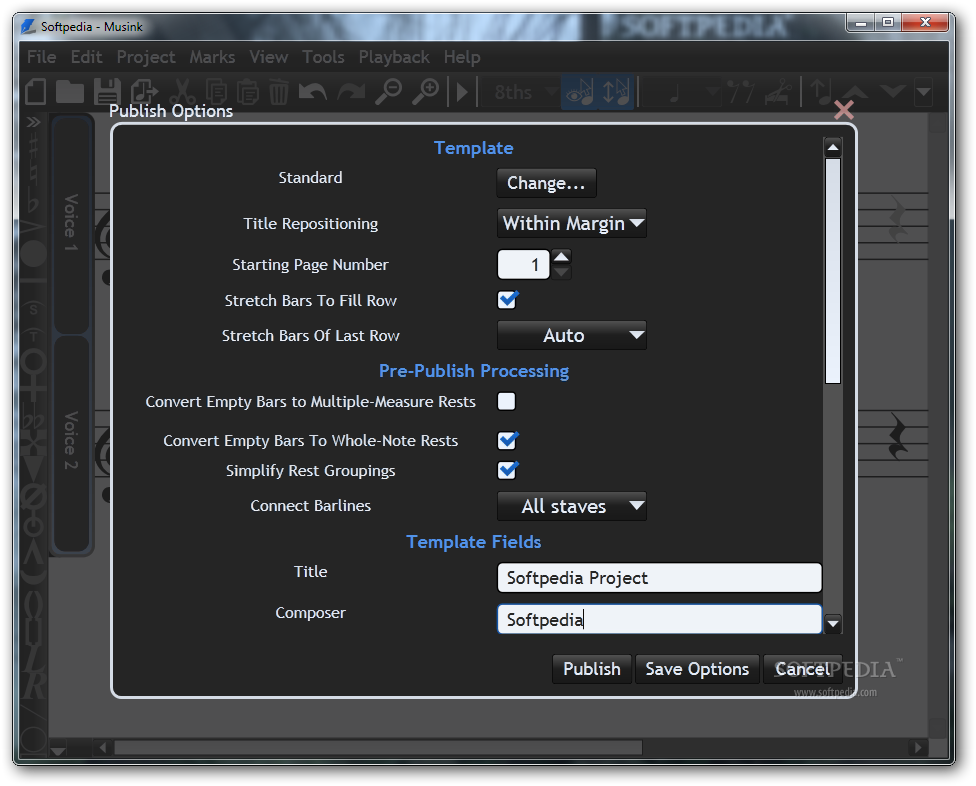Click the Paste clipboard icon
This screenshot has height=786, width=976.
(x=248, y=92)
